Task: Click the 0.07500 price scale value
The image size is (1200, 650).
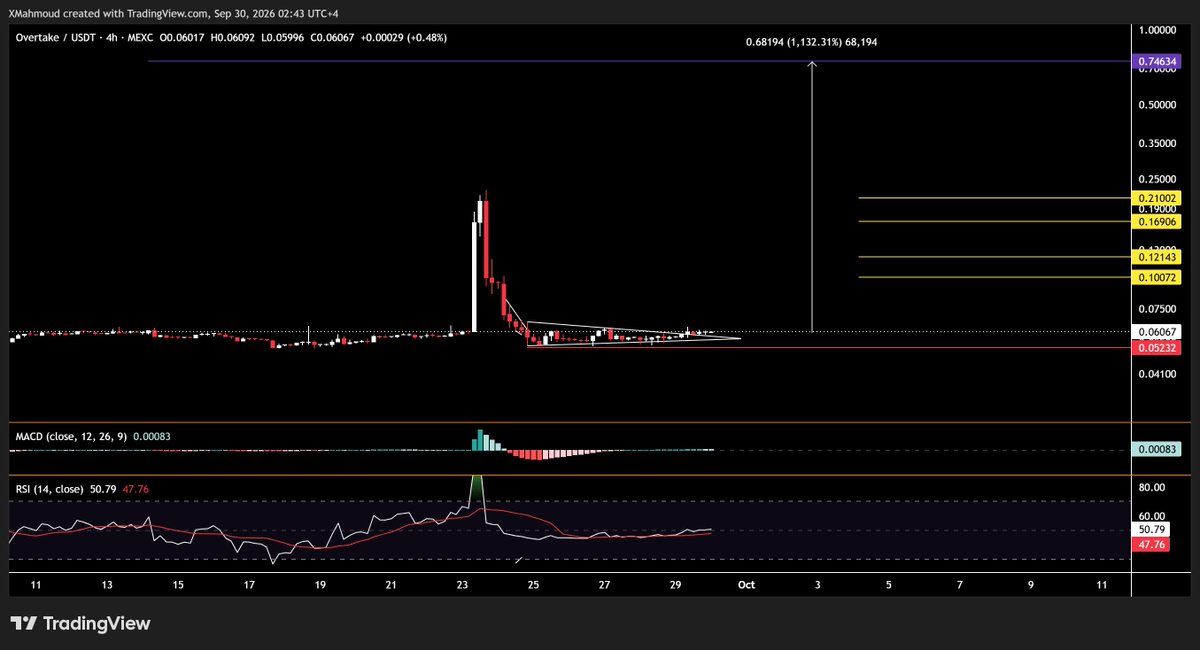Action: pyautogui.click(x=1157, y=309)
